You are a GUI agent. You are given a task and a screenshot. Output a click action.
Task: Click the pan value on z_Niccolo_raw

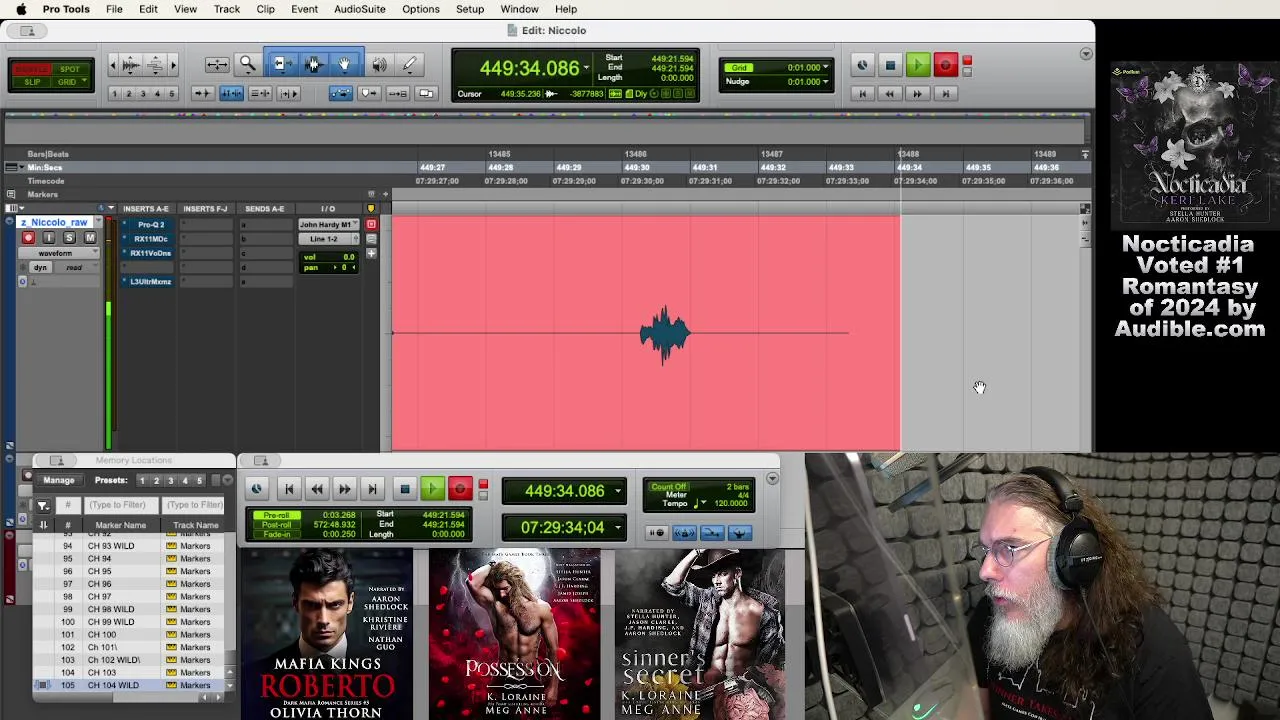click(343, 268)
